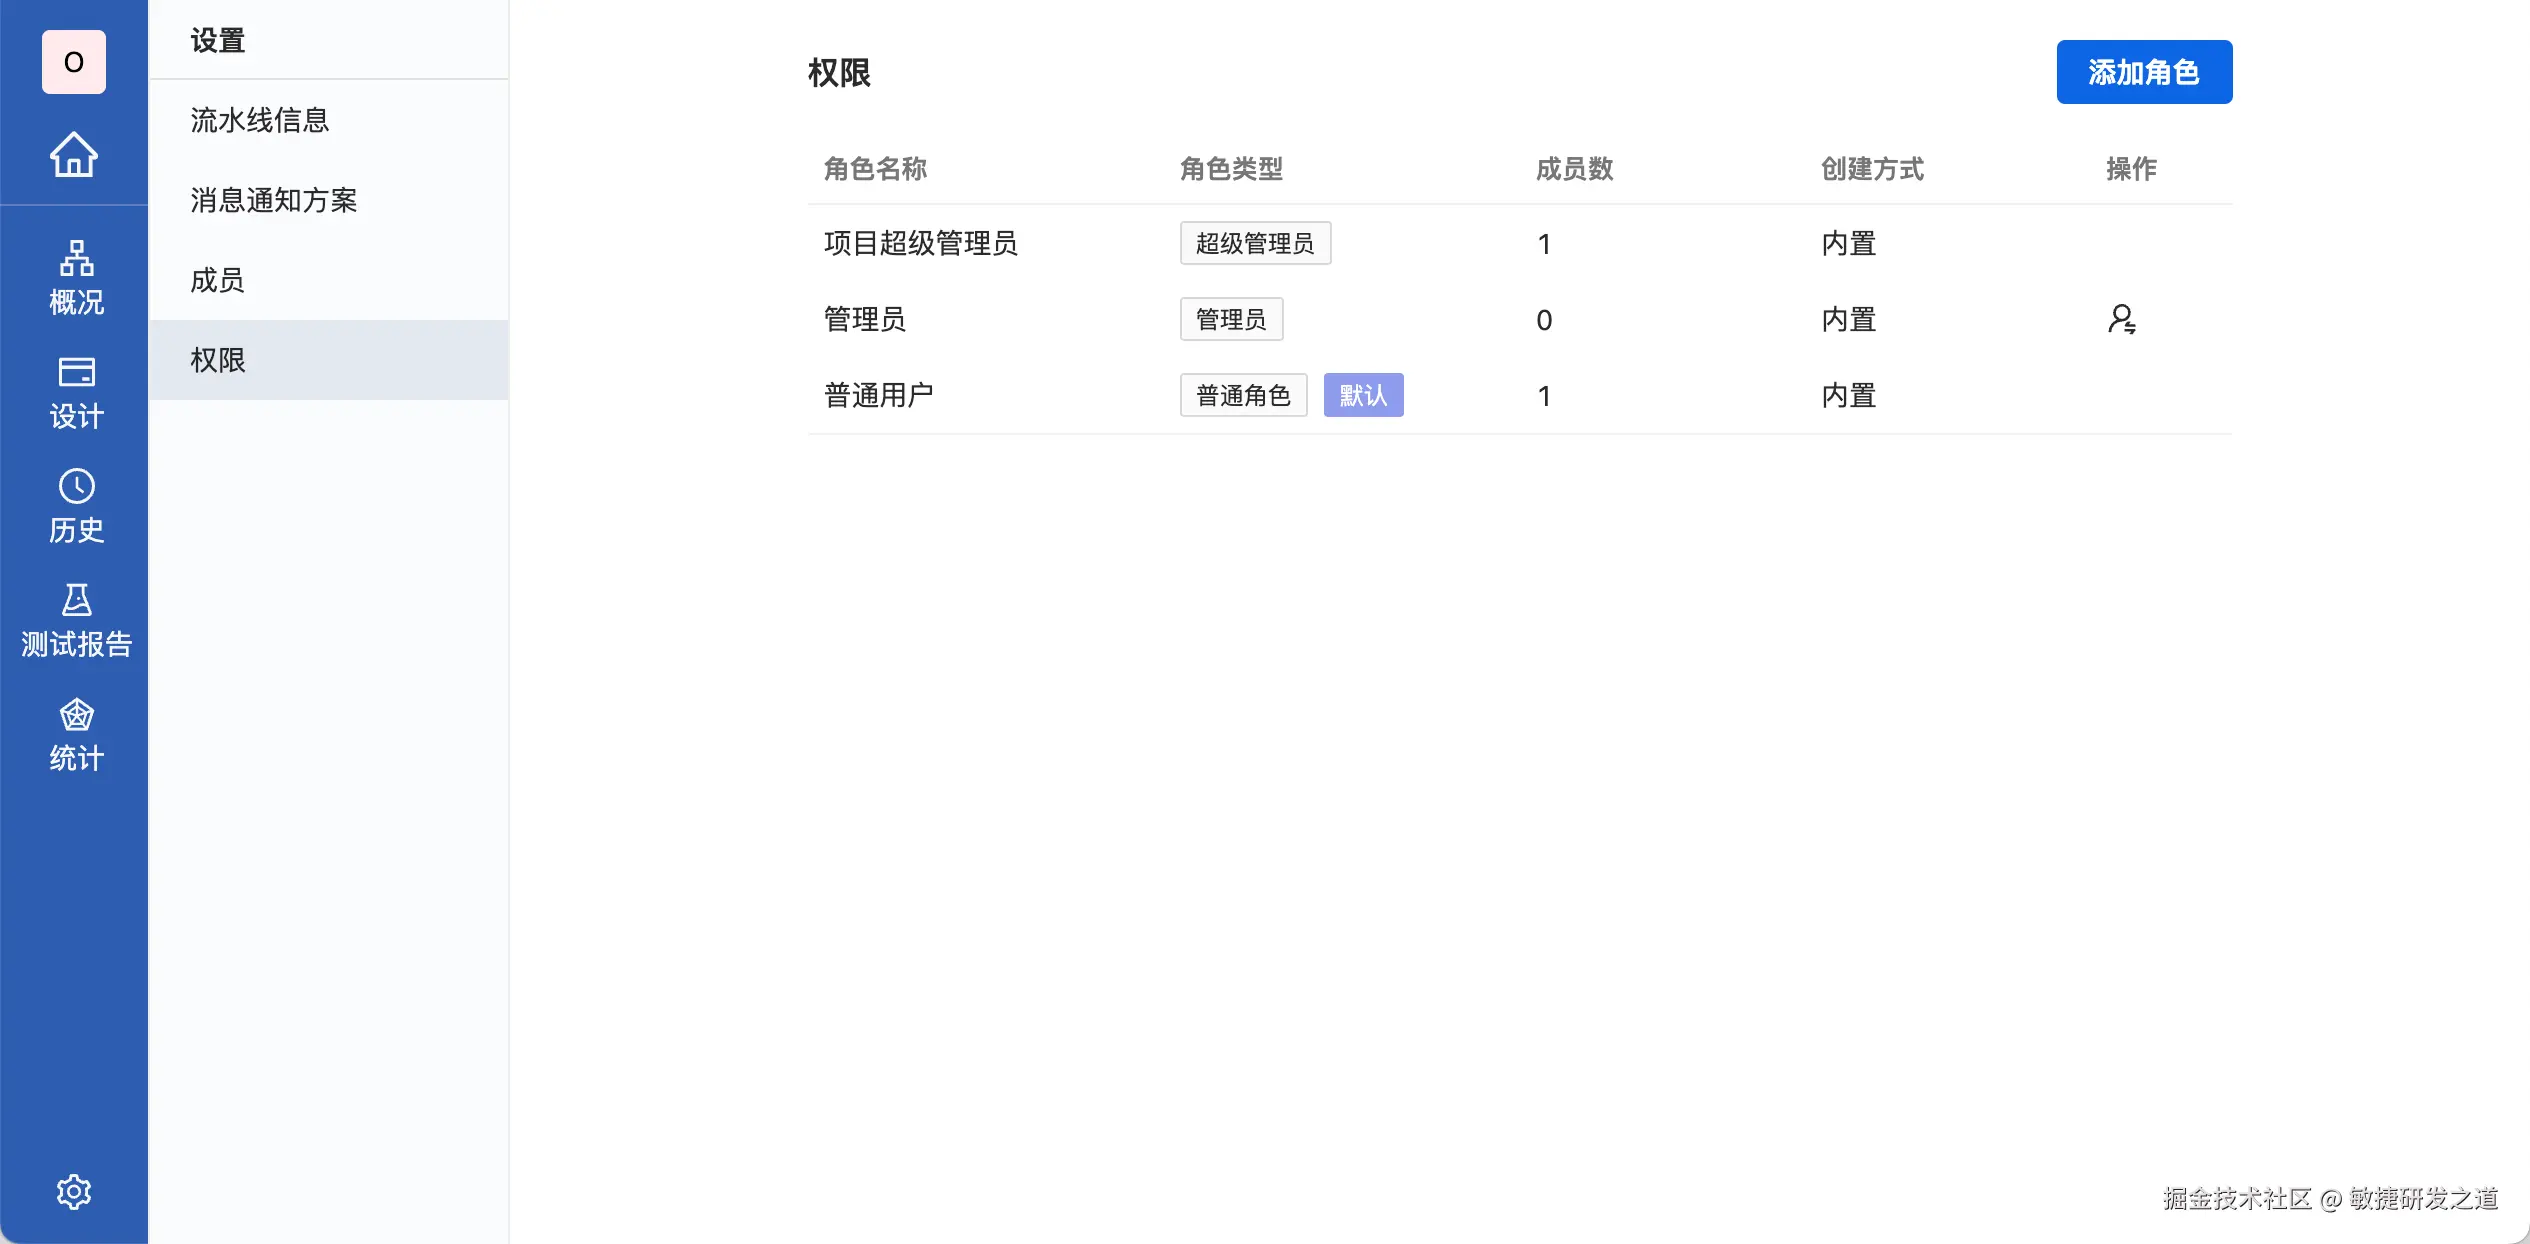The image size is (2530, 1244).
Task: Open the 测试报告 test report section
Action: tap(76, 620)
